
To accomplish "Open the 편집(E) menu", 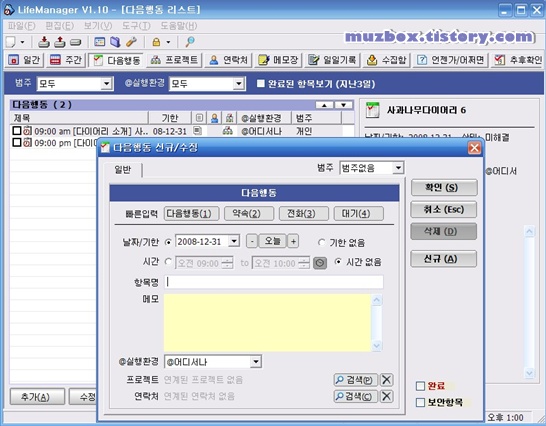I will [x=60, y=26].
